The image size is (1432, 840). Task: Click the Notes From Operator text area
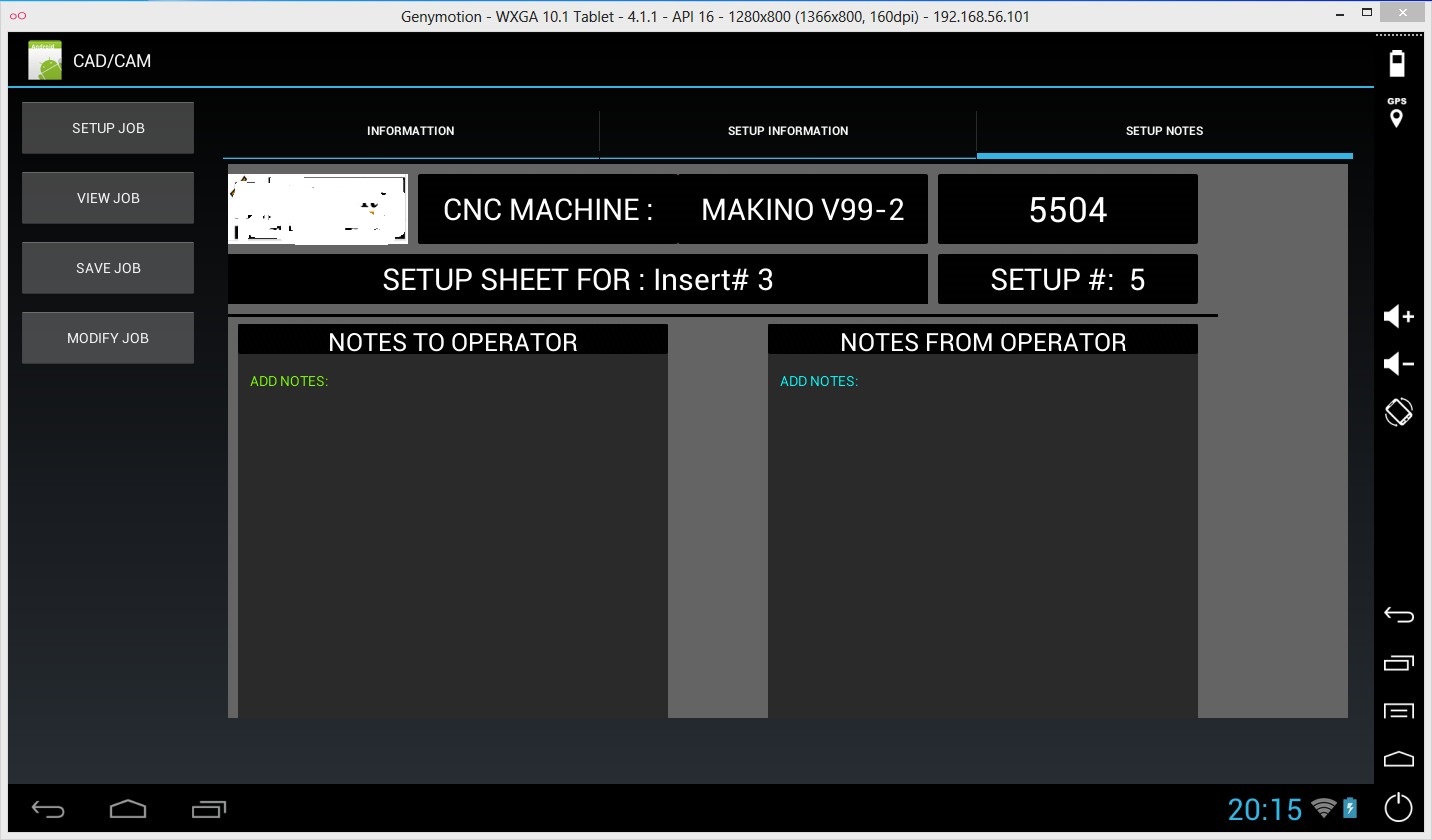coord(983,536)
